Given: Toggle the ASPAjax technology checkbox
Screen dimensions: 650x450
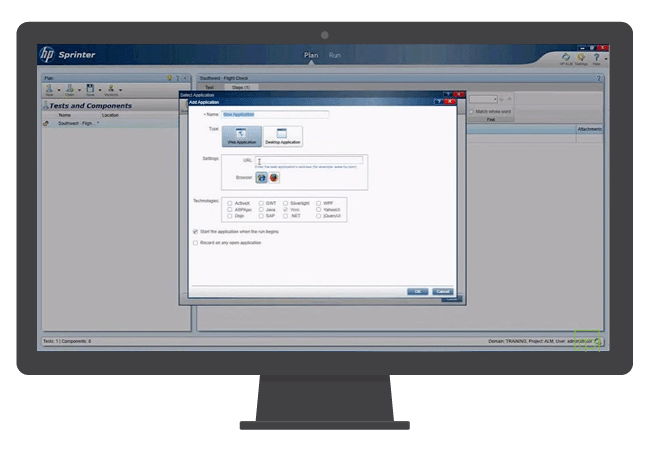Looking at the screenshot, I should (x=230, y=210).
